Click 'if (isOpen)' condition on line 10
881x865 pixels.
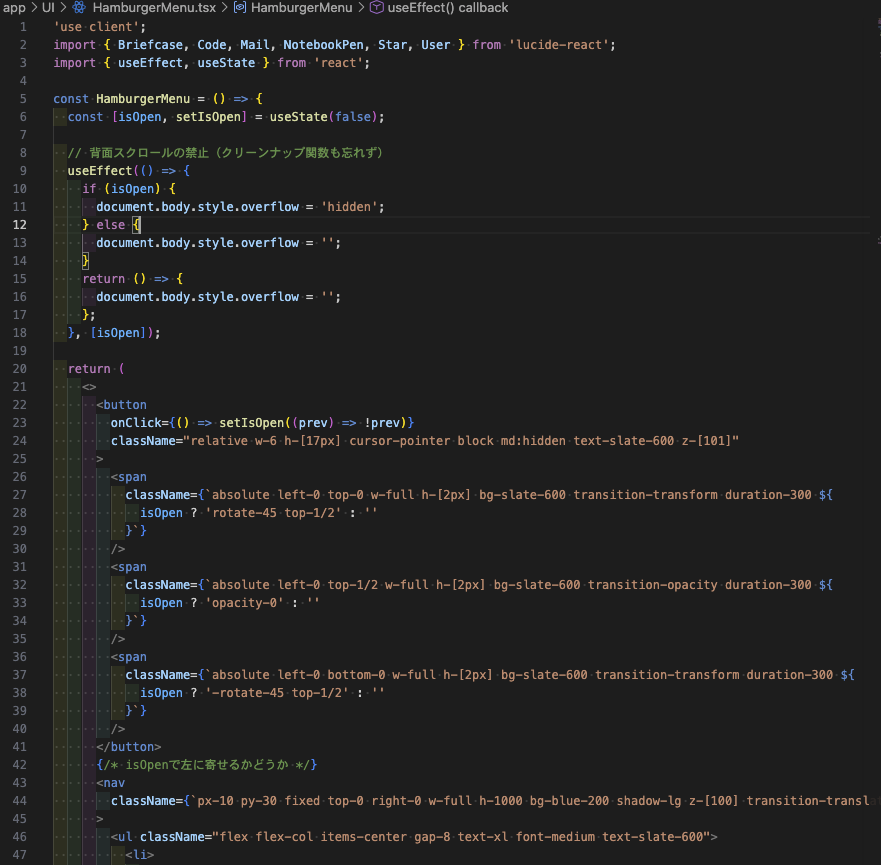coord(121,188)
